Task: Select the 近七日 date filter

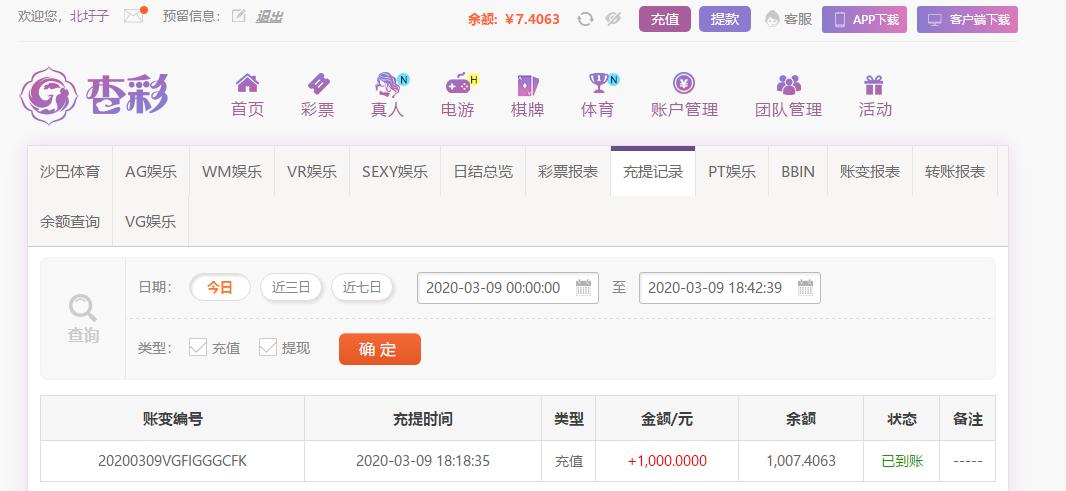Action: [362, 287]
